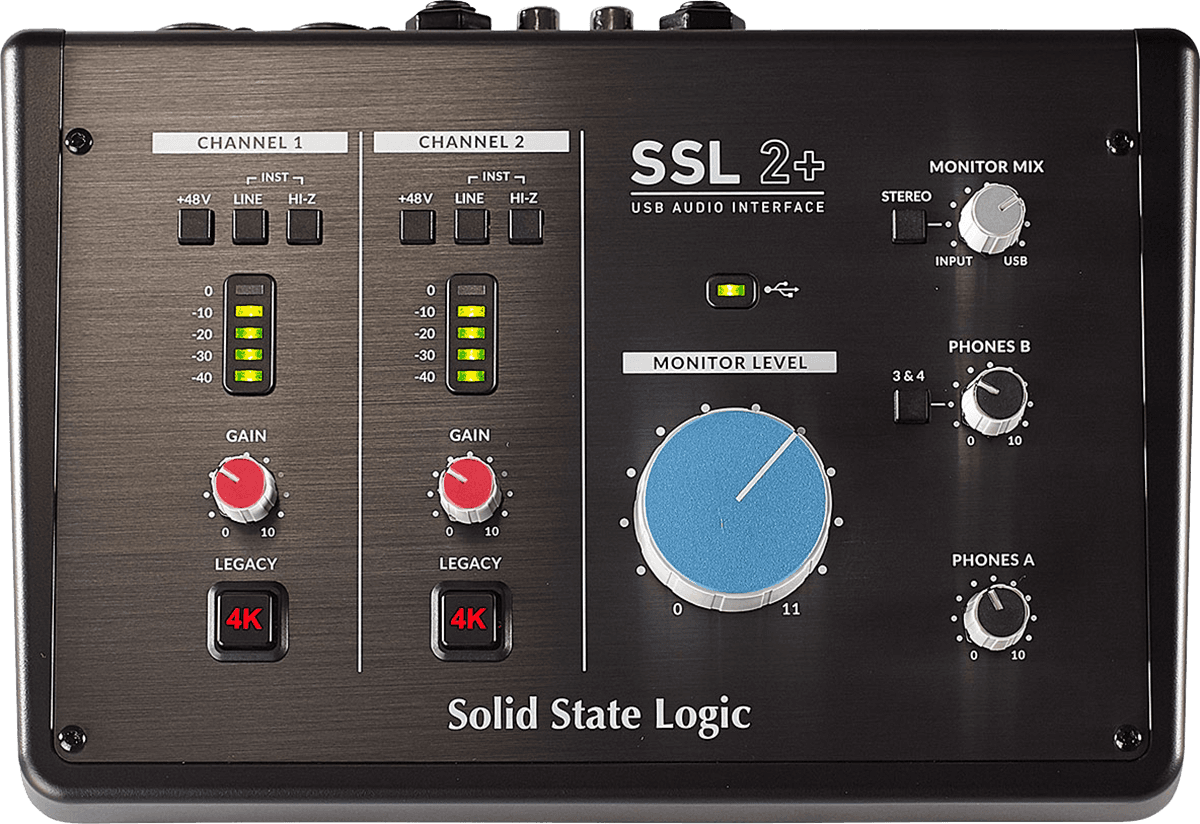Click the USB trident symbol icon
Screen dimensions: 1200x824
point(781,291)
